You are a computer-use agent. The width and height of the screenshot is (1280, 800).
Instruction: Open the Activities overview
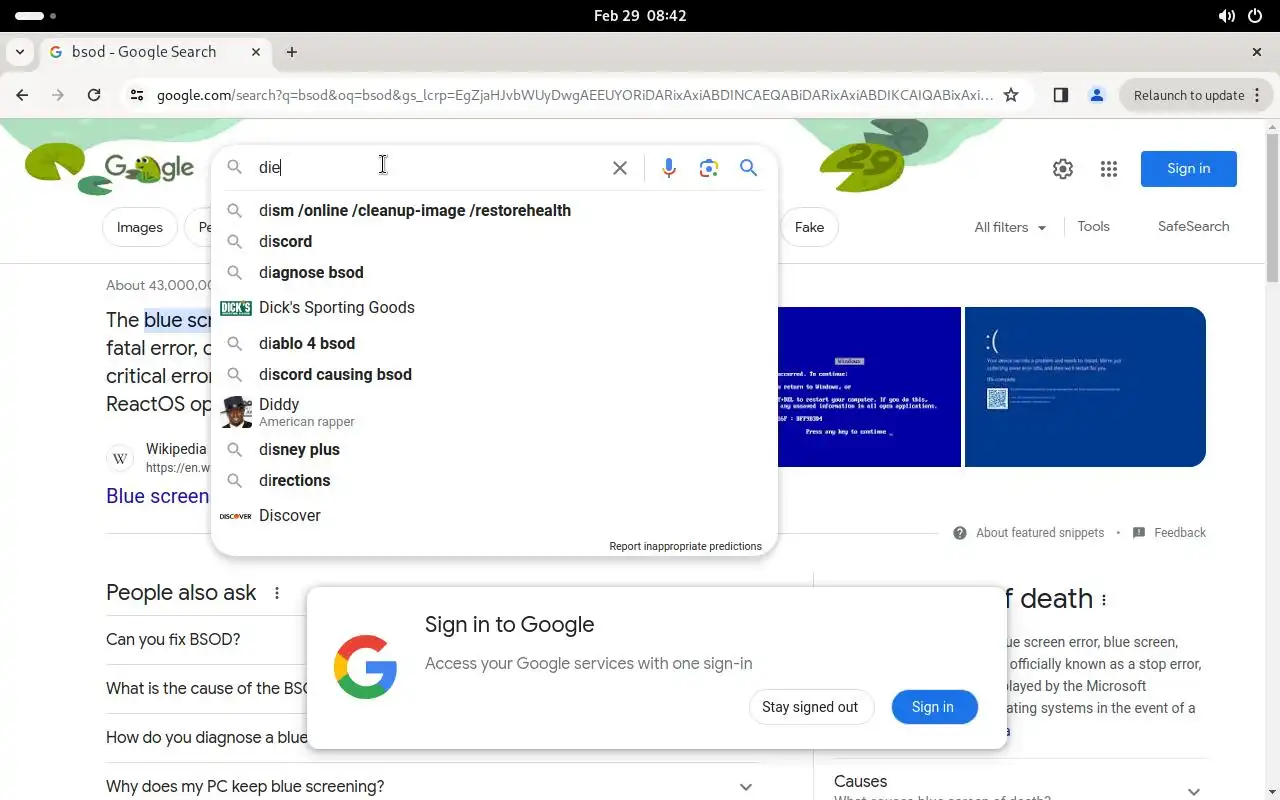click(36, 16)
